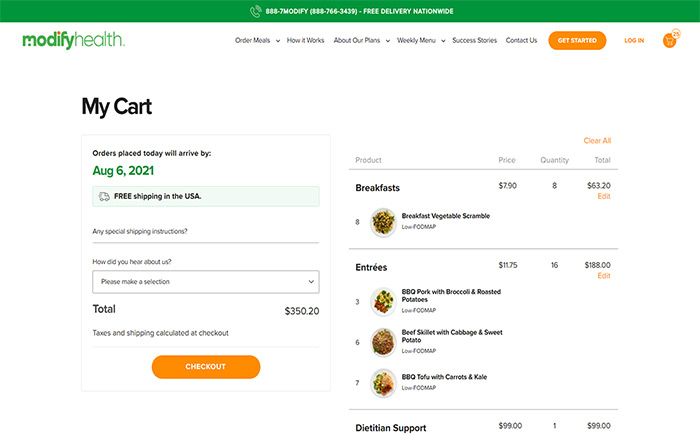Edit the Breakfasts selection
This screenshot has width=700, height=435.
(x=604, y=197)
